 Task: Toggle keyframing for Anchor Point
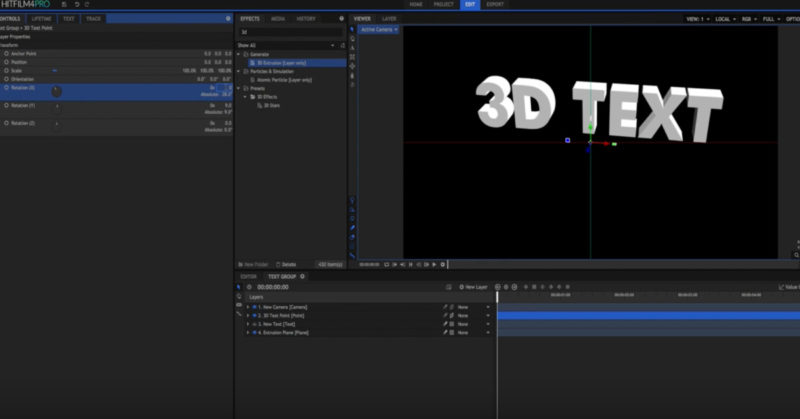point(6,53)
